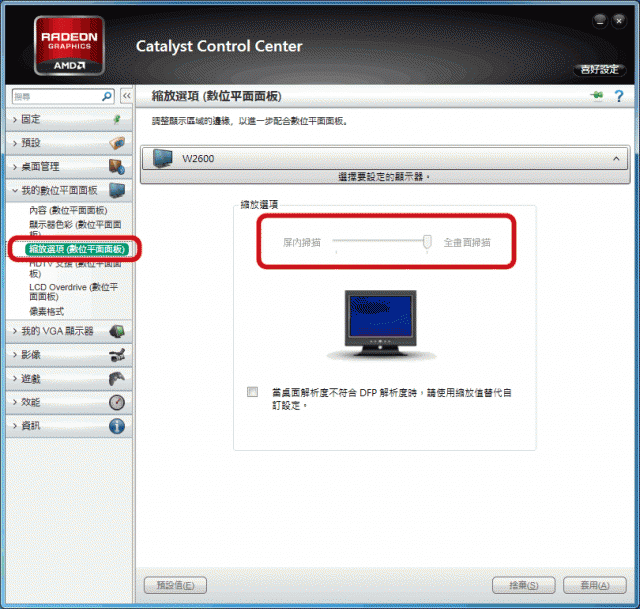
Task: Click the search magnifier icon
Action: (x=107, y=96)
